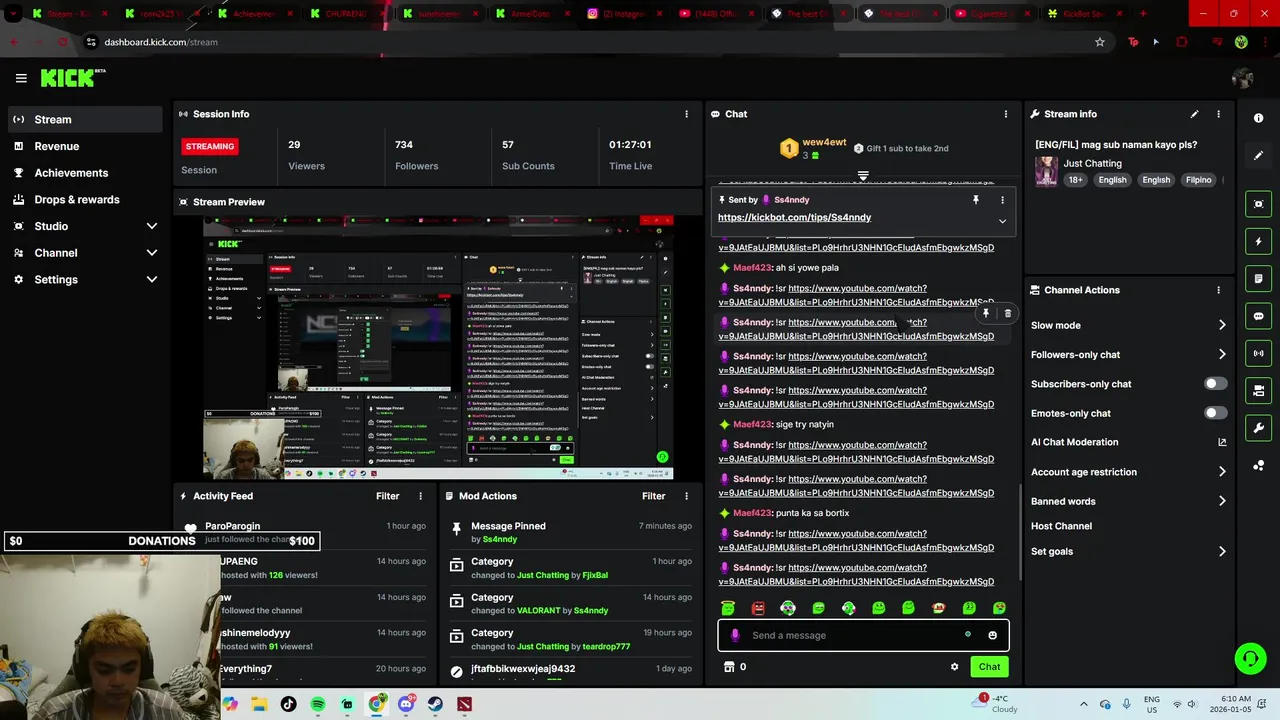Open Steam from the taskbar
This screenshot has height=720, width=1280.
tap(435, 704)
